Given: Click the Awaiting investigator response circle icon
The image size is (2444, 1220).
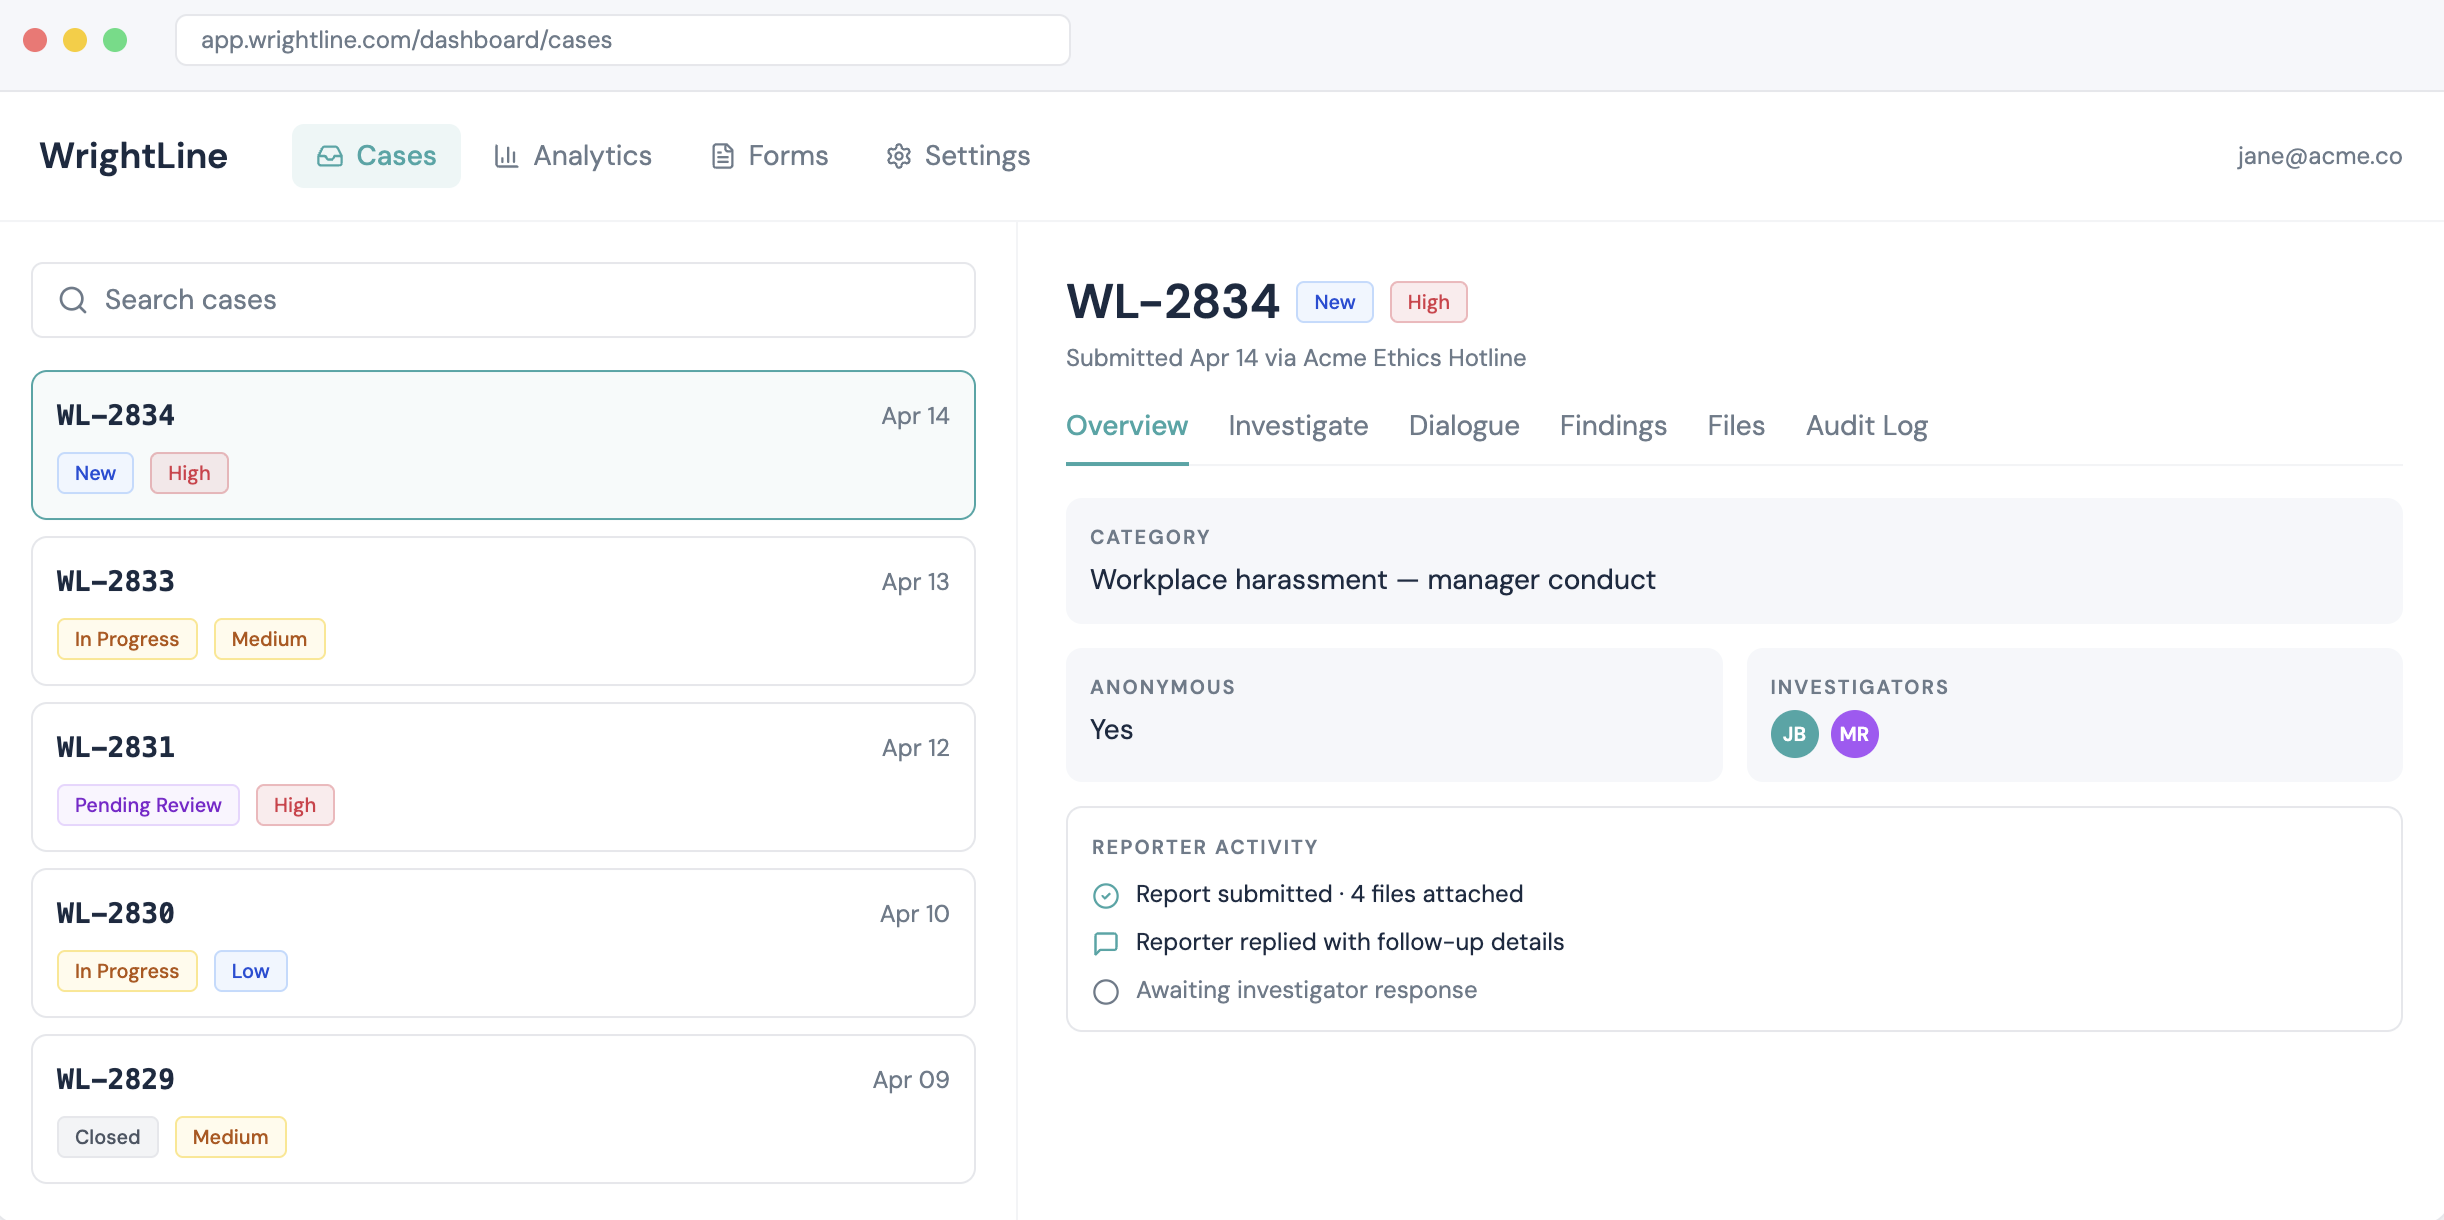Looking at the screenshot, I should coord(1106,991).
